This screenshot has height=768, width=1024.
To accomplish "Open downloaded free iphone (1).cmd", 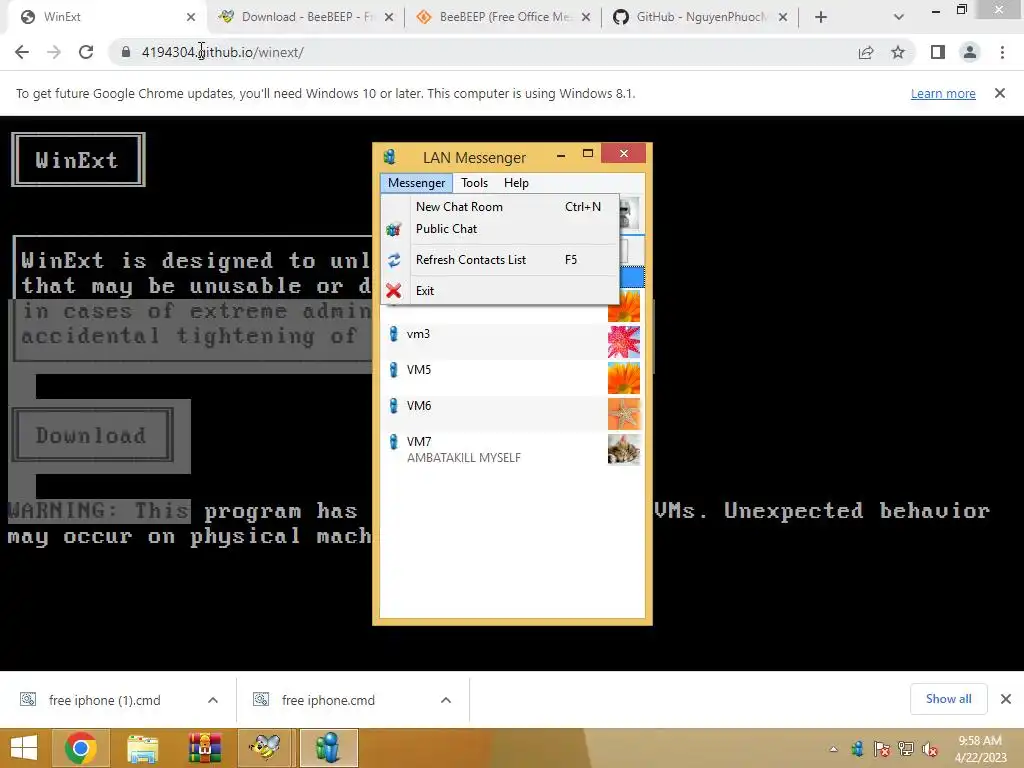I will coord(104,700).
